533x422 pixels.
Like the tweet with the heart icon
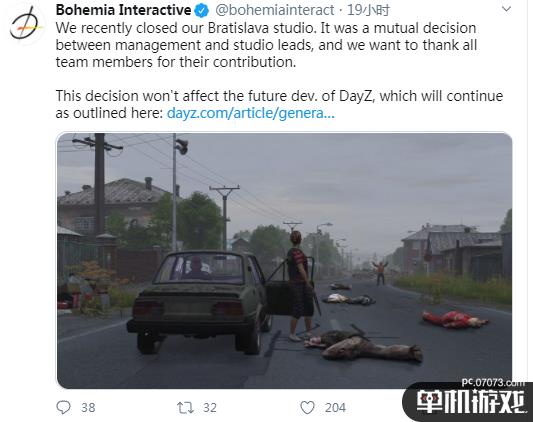pyautogui.click(x=307, y=407)
